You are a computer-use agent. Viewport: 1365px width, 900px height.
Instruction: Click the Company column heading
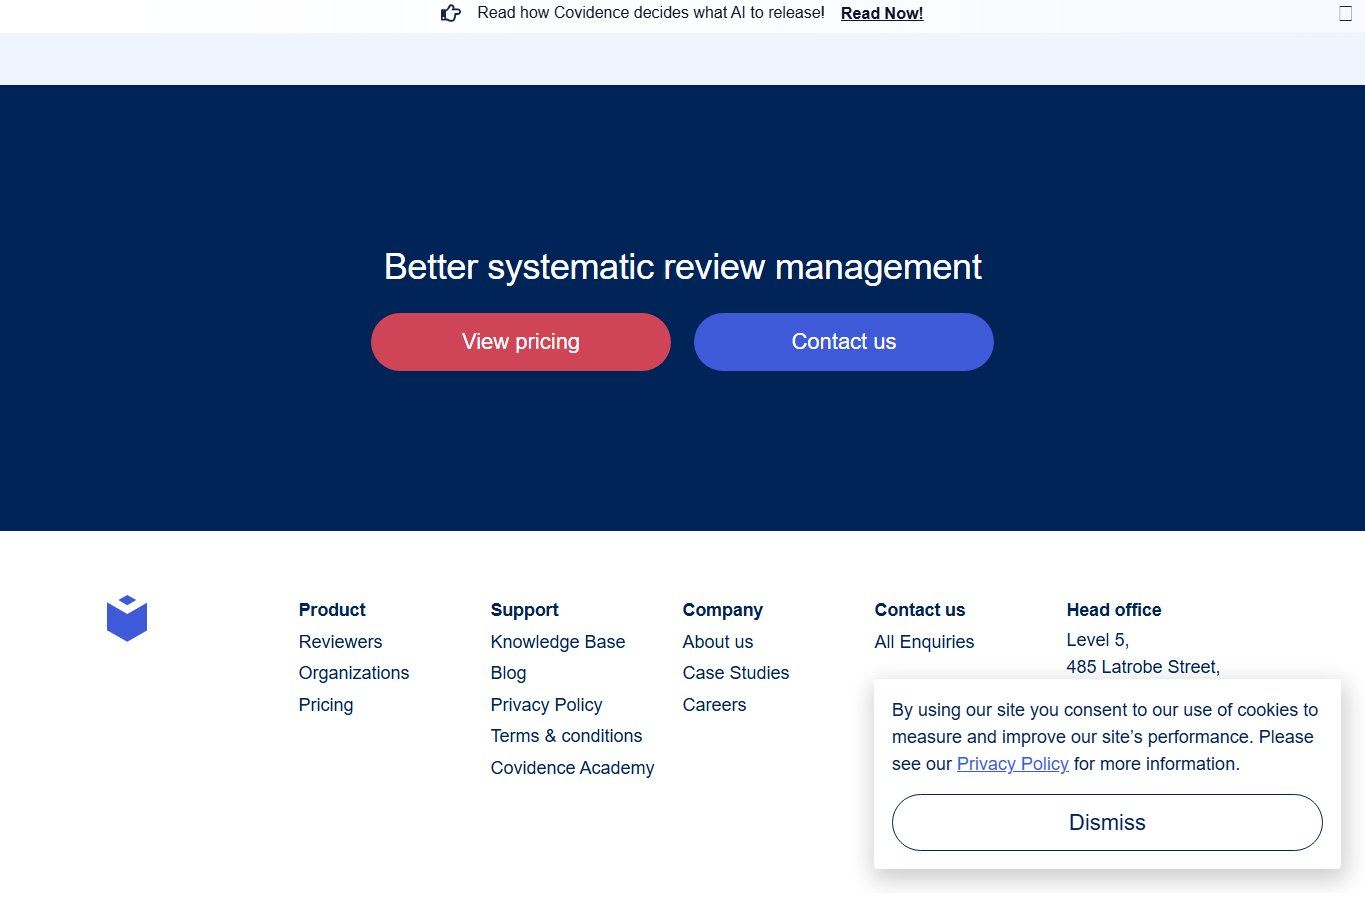[x=722, y=610]
